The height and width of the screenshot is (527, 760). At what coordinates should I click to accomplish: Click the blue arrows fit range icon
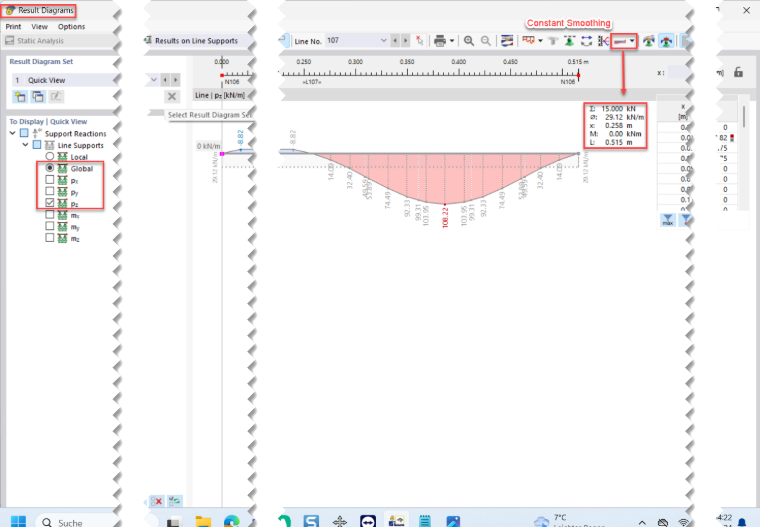586,41
